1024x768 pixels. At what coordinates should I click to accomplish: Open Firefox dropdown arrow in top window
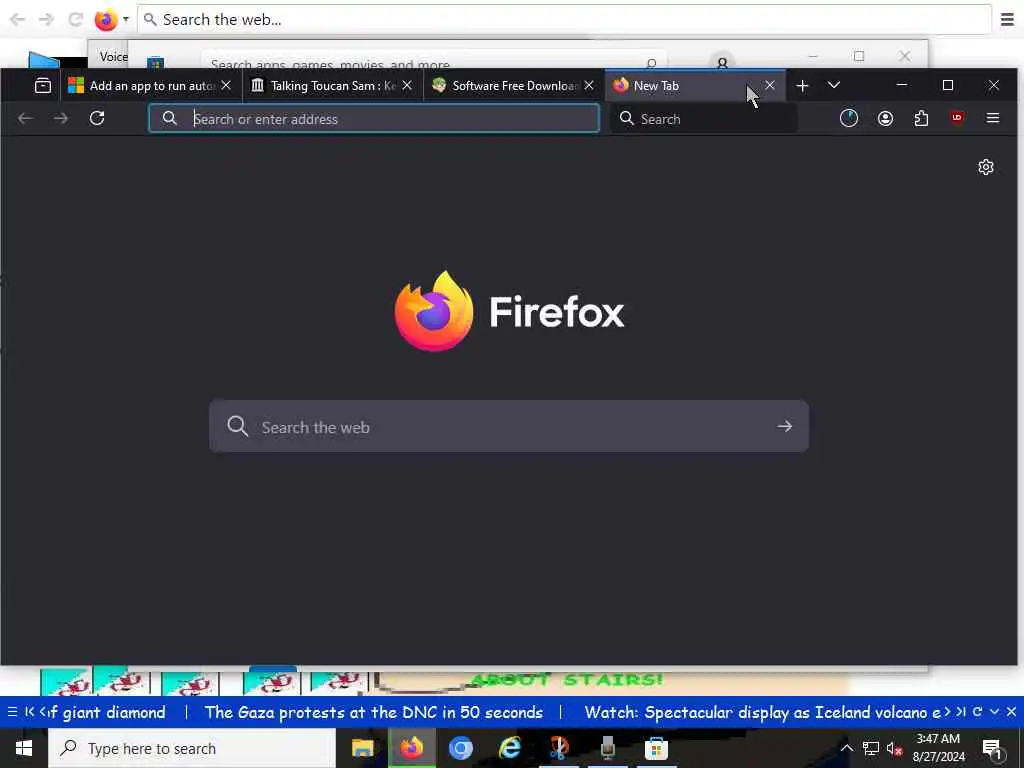tap(125, 19)
